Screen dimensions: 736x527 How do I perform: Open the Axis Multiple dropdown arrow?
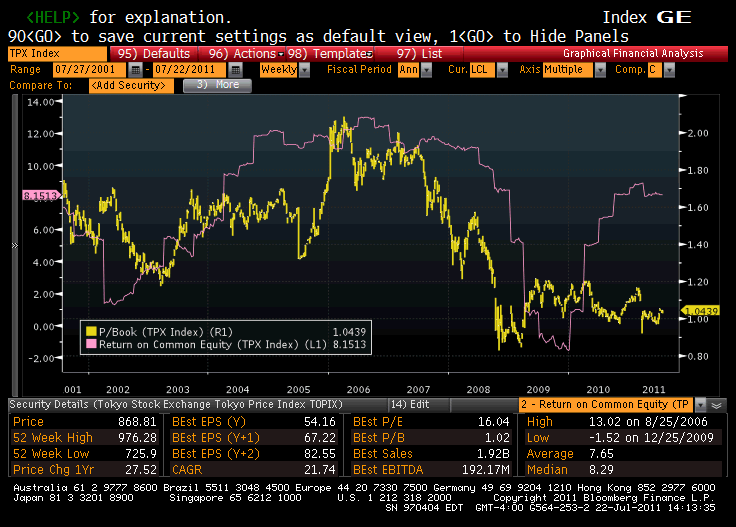click(600, 70)
